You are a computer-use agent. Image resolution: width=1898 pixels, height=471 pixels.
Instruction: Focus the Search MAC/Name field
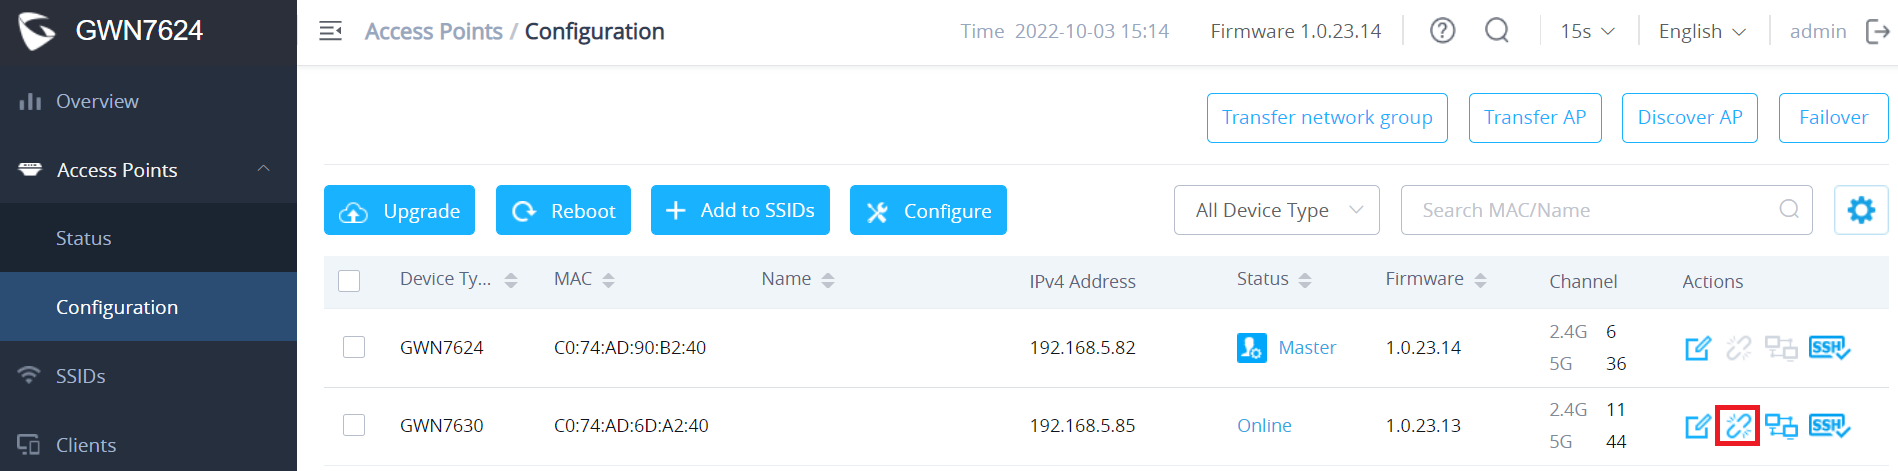click(x=1606, y=210)
